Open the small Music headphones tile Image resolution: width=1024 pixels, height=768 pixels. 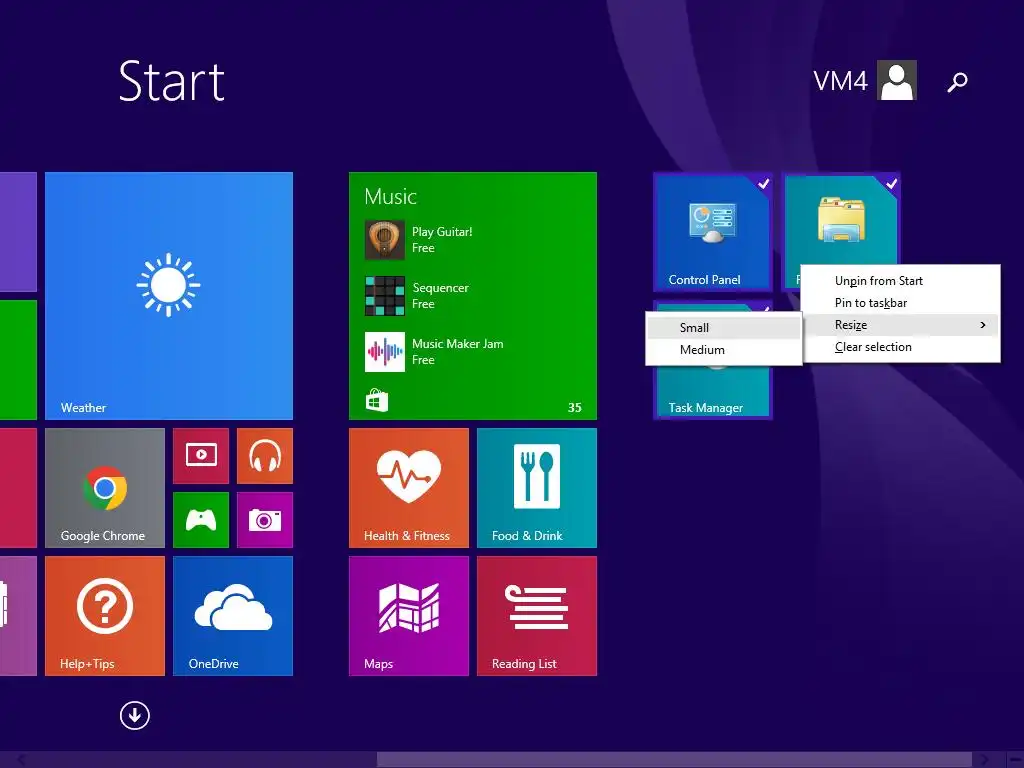pyautogui.click(x=265, y=455)
